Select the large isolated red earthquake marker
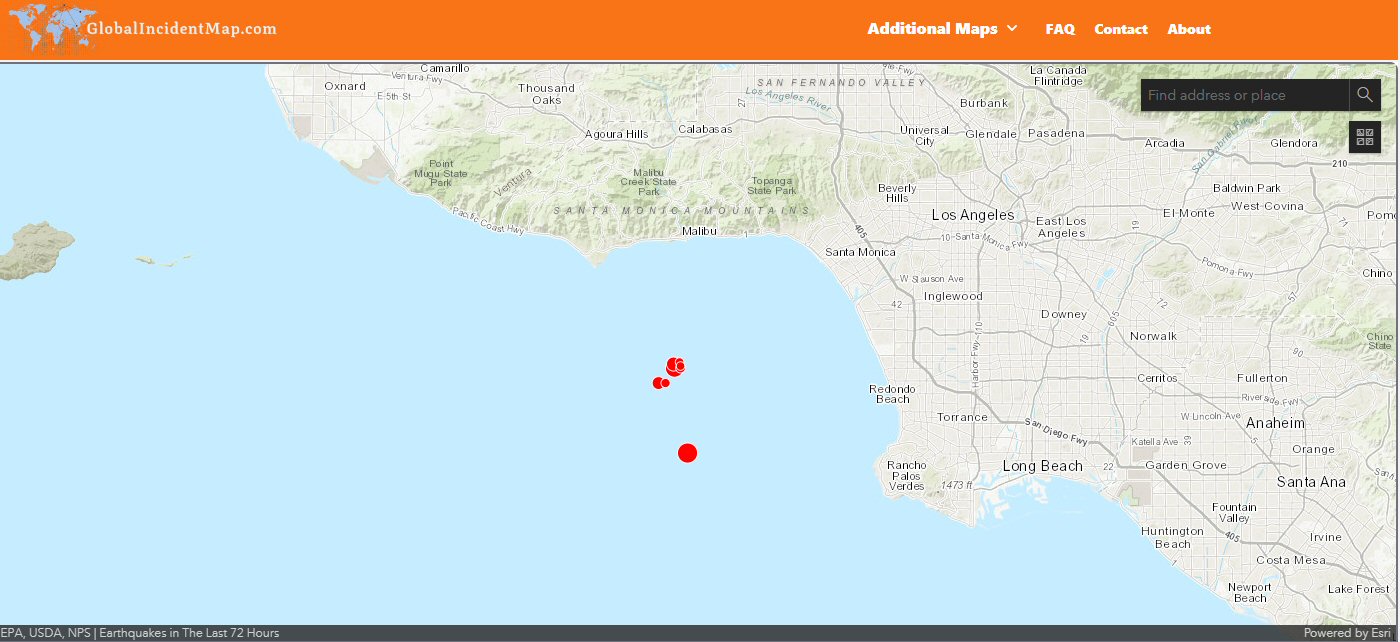 [687, 453]
